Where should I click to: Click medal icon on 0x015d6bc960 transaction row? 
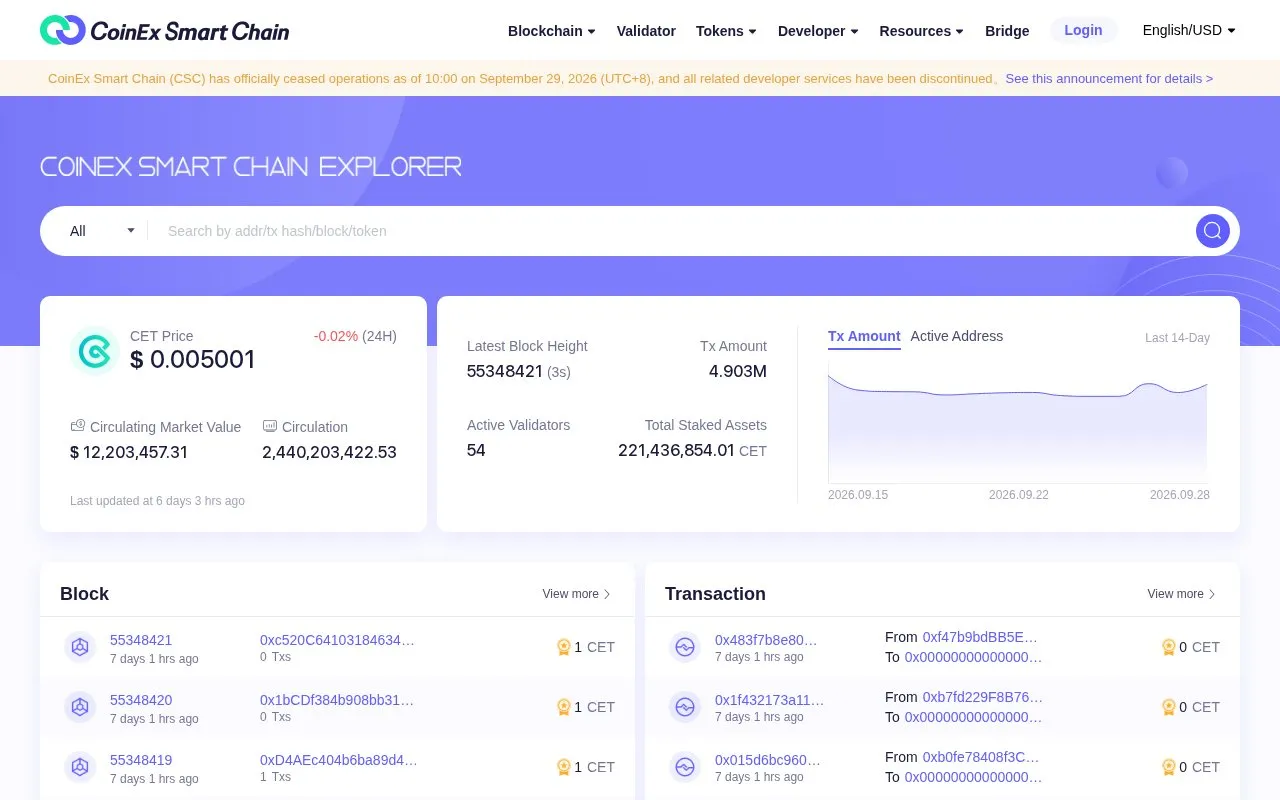tap(1168, 767)
